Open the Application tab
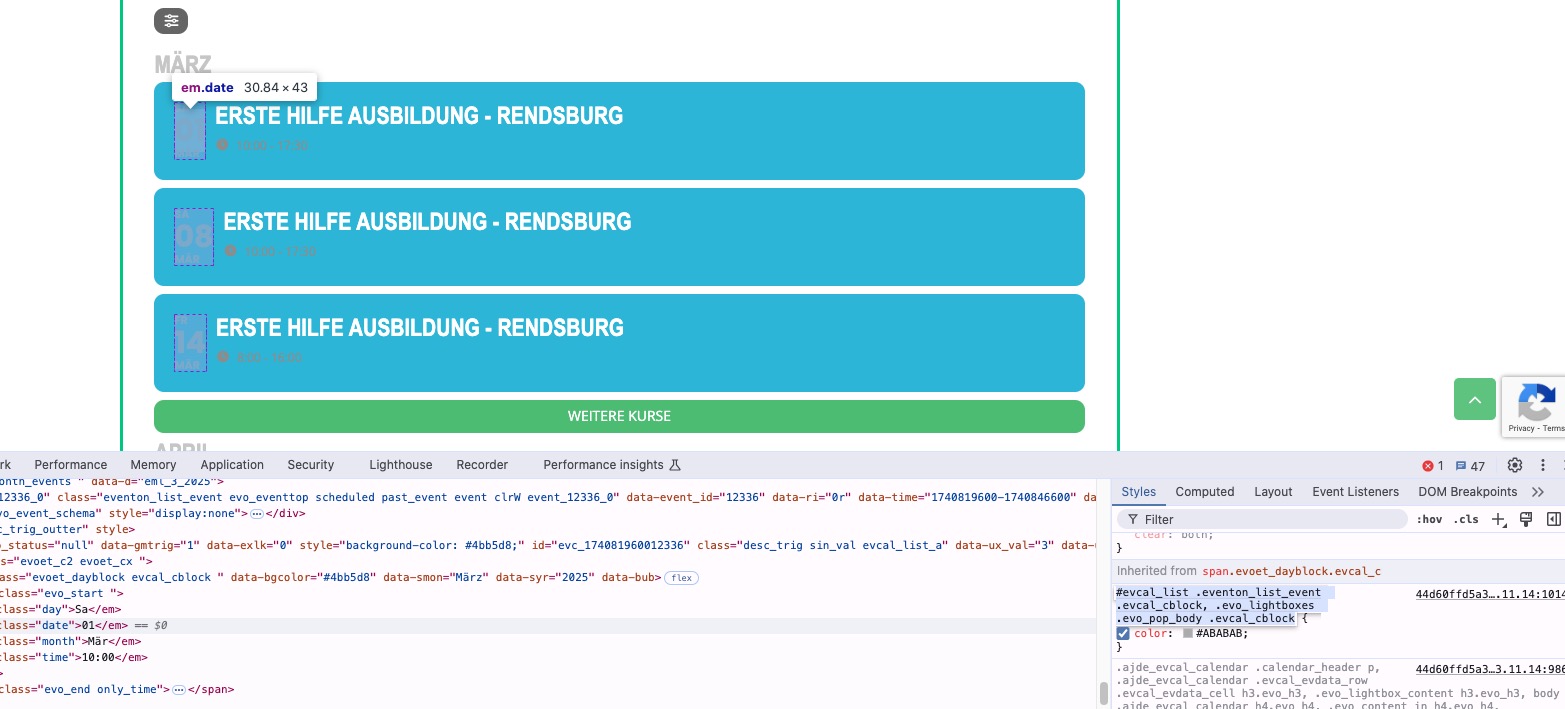The width and height of the screenshot is (1565, 709). (232, 465)
